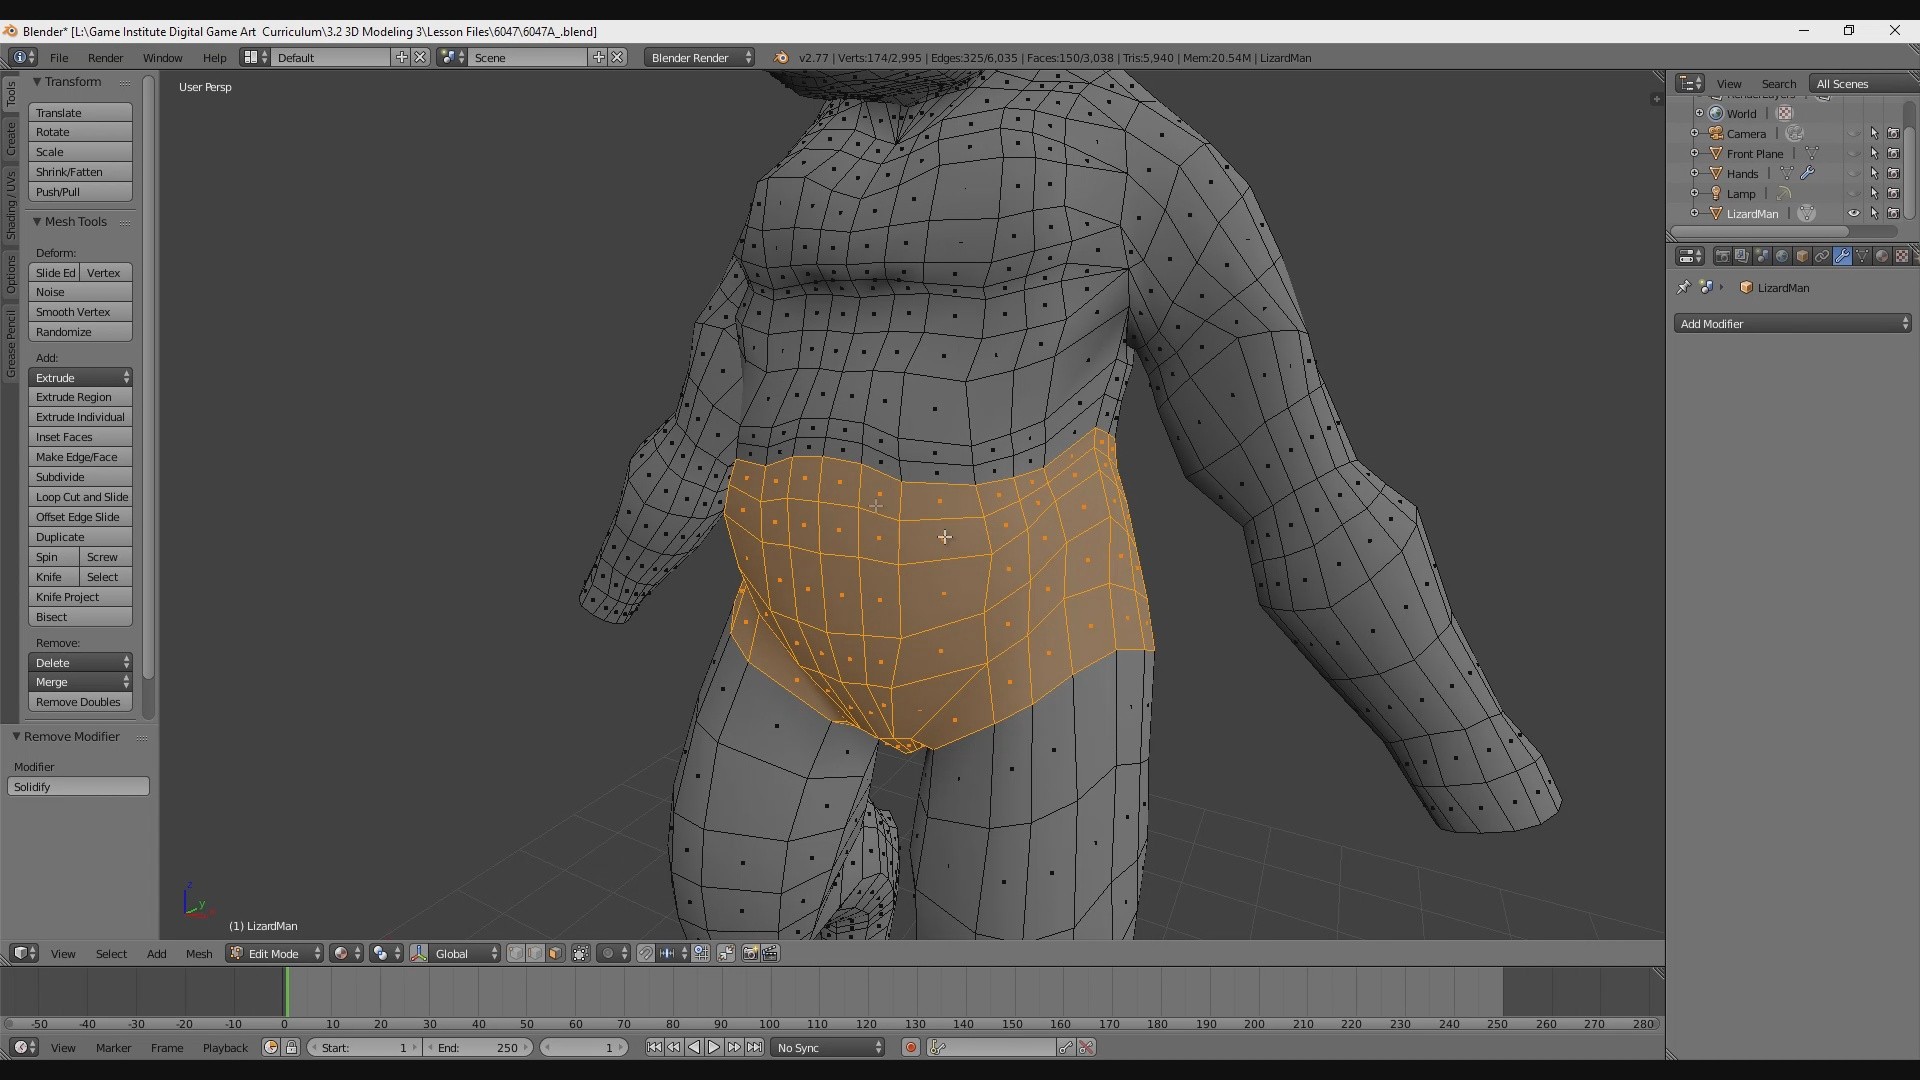Image resolution: width=1920 pixels, height=1080 pixels.
Task: Open snap element type selector
Action: pyautogui.click(x=673, y=953)
